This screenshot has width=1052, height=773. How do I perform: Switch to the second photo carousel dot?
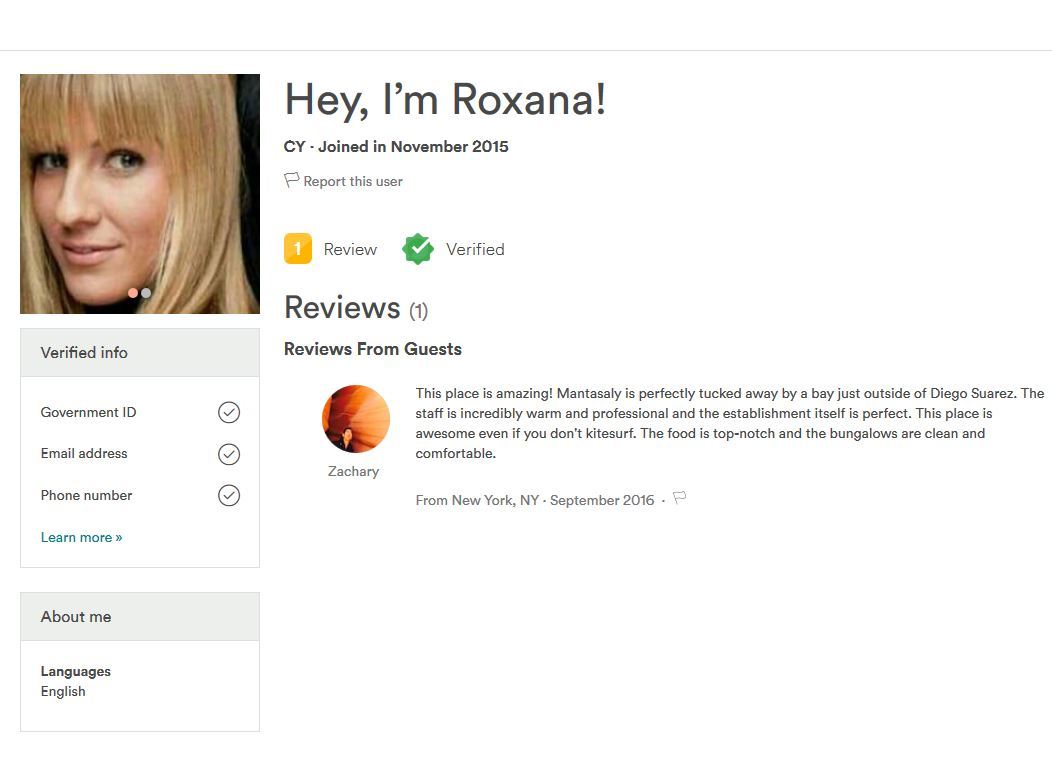[146, 293]
